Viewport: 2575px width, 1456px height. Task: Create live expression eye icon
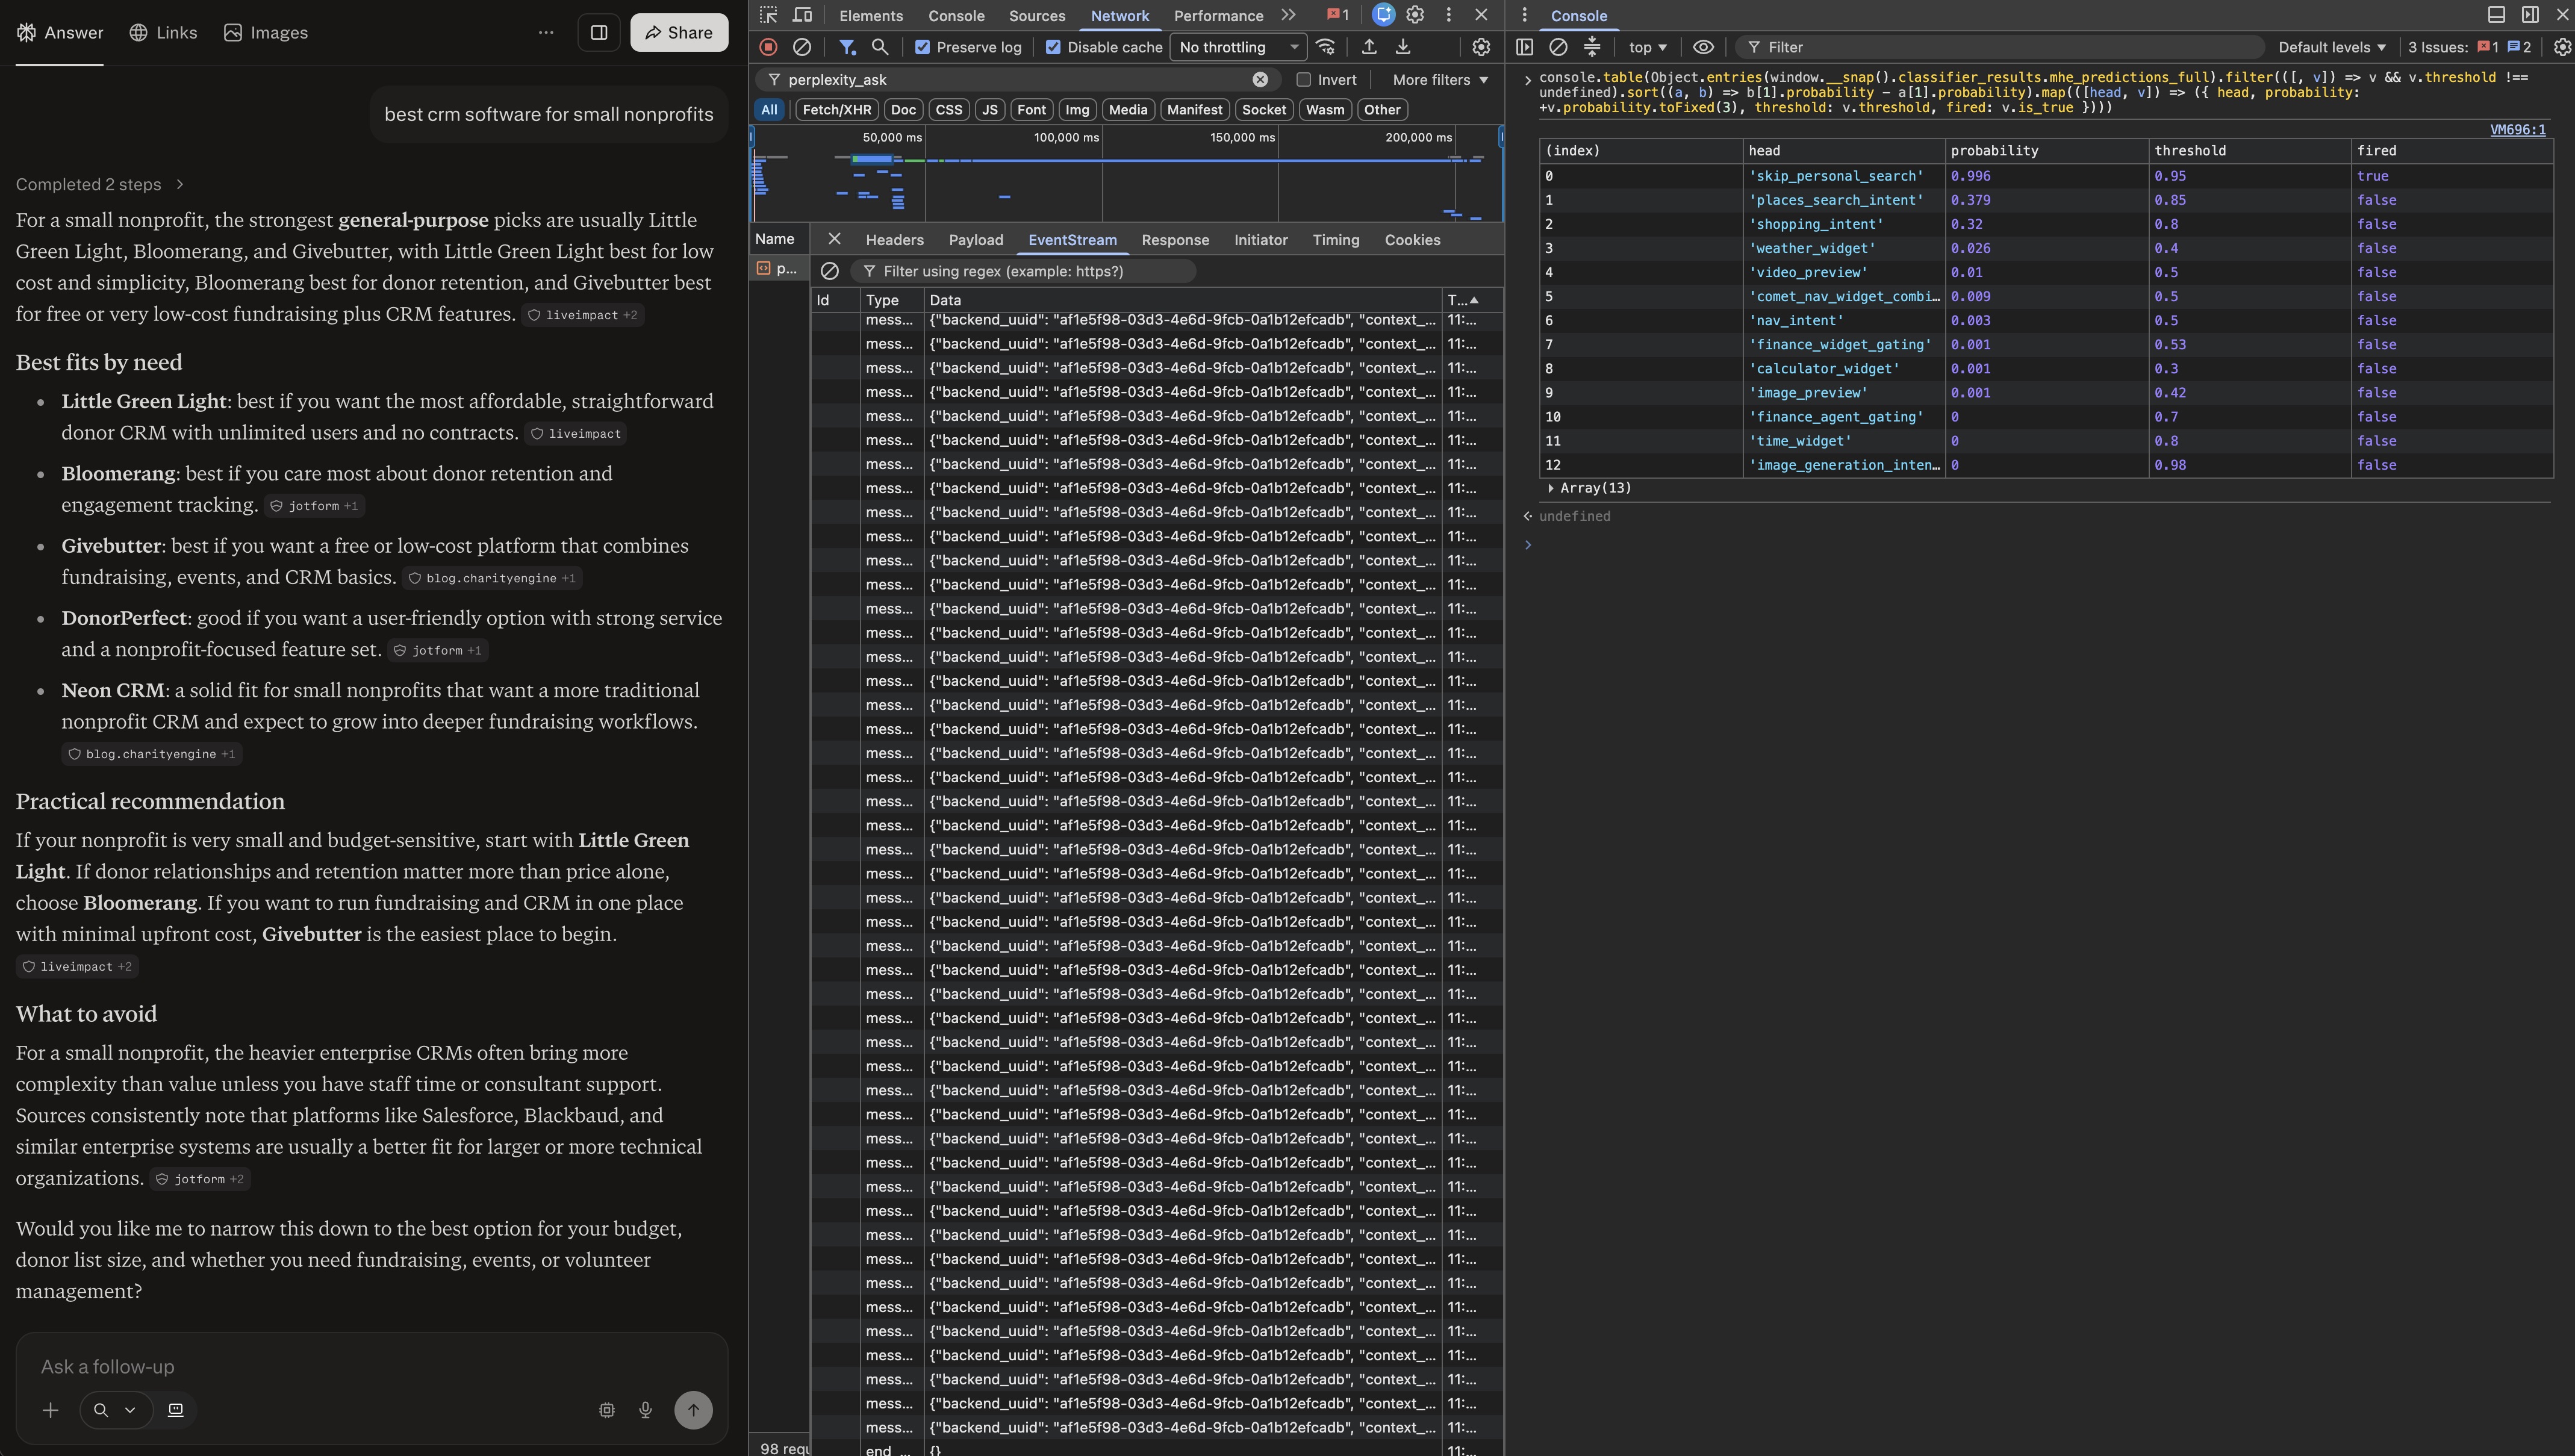tap(1703, 47)
